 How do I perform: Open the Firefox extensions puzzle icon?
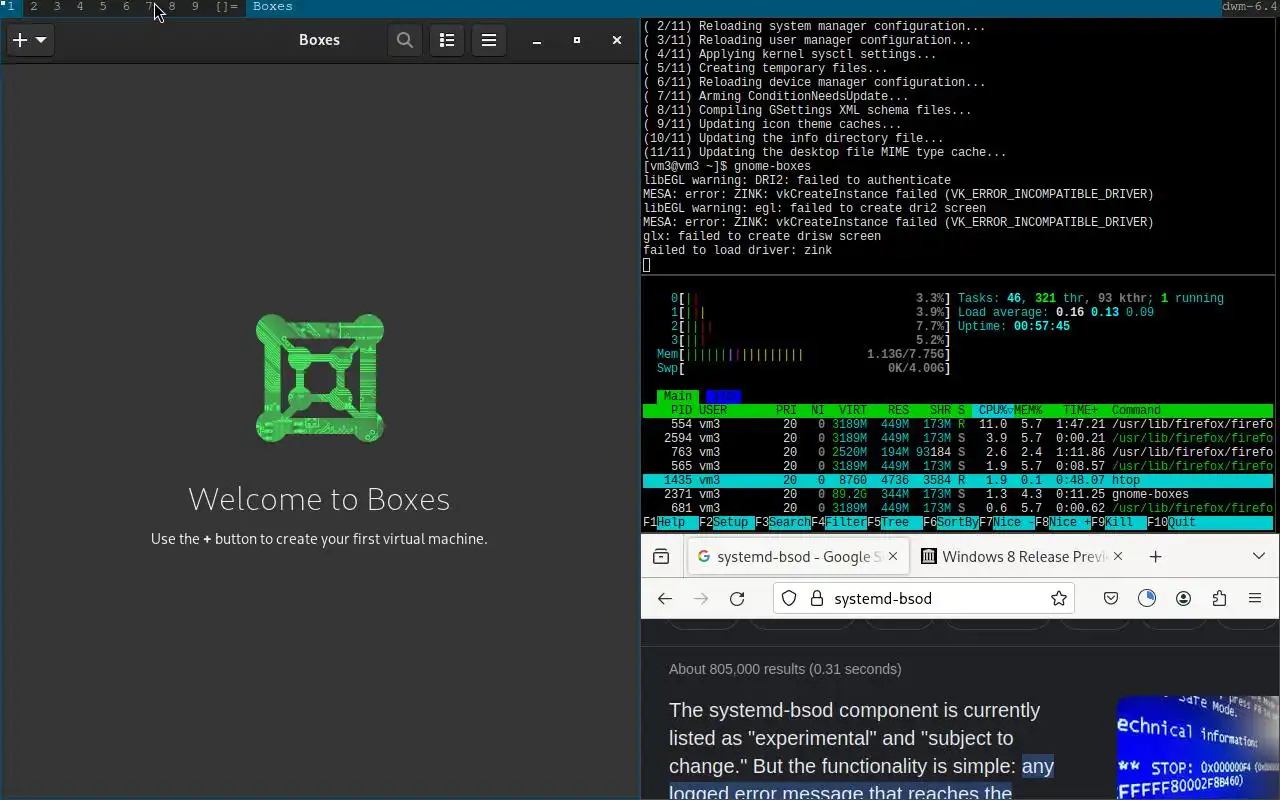pyautogui.click(x=1219, y=598)
